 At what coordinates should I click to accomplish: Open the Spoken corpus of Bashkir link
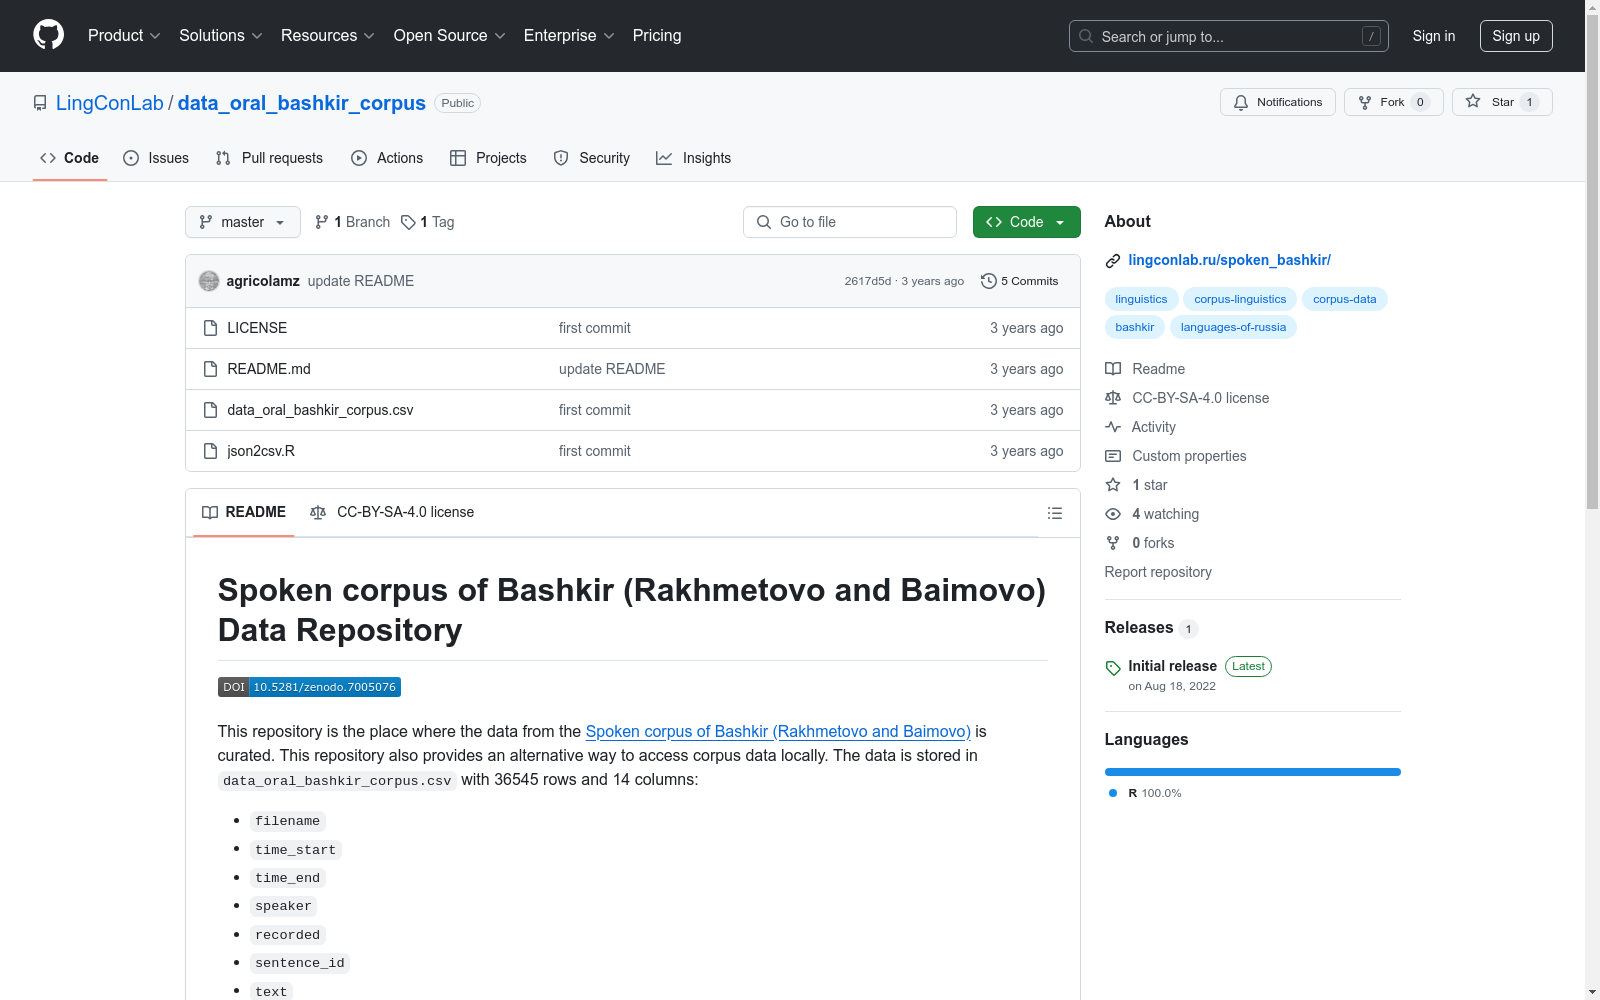point(778,732)
